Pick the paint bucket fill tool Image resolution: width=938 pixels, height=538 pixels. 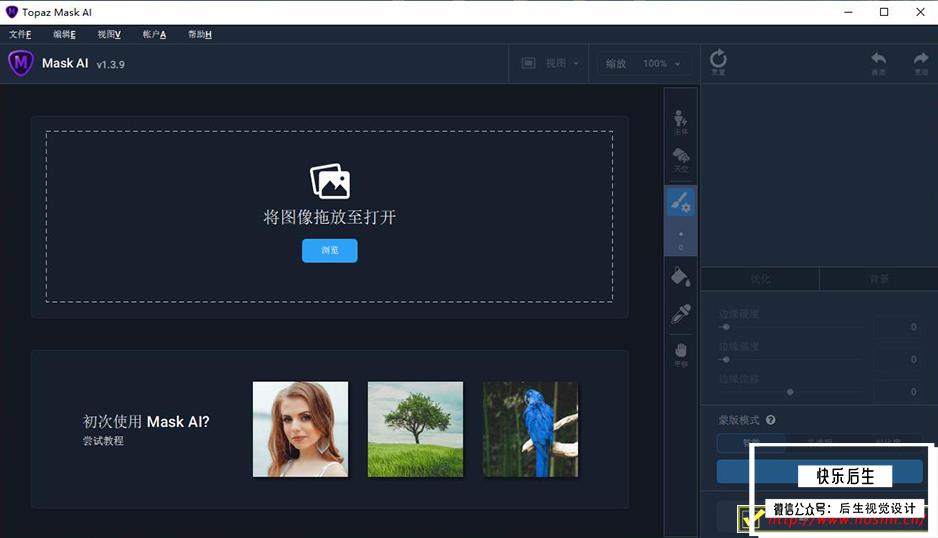coord(681,276)
